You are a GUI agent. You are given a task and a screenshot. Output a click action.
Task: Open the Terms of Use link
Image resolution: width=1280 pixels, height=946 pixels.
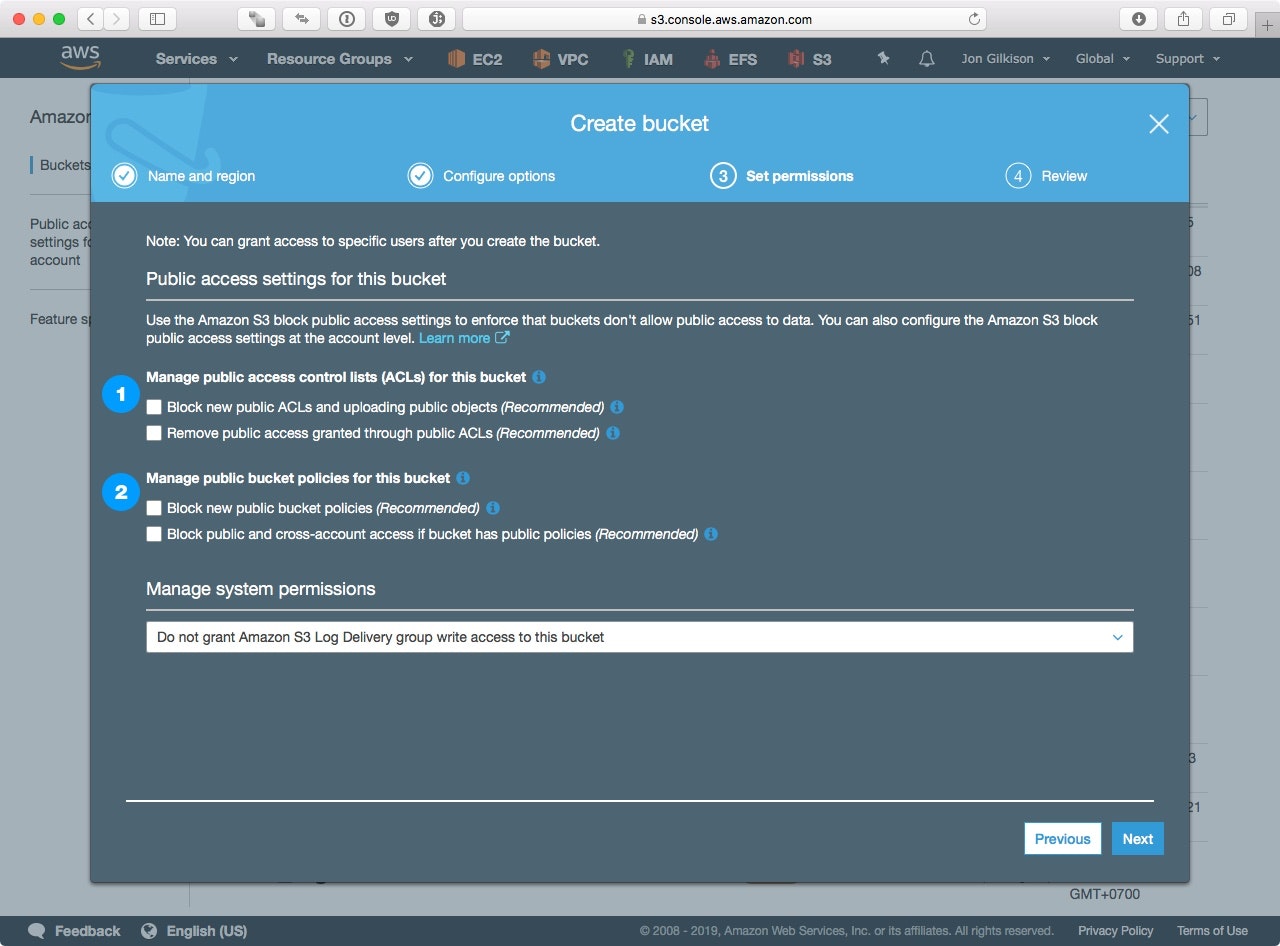1212,931
